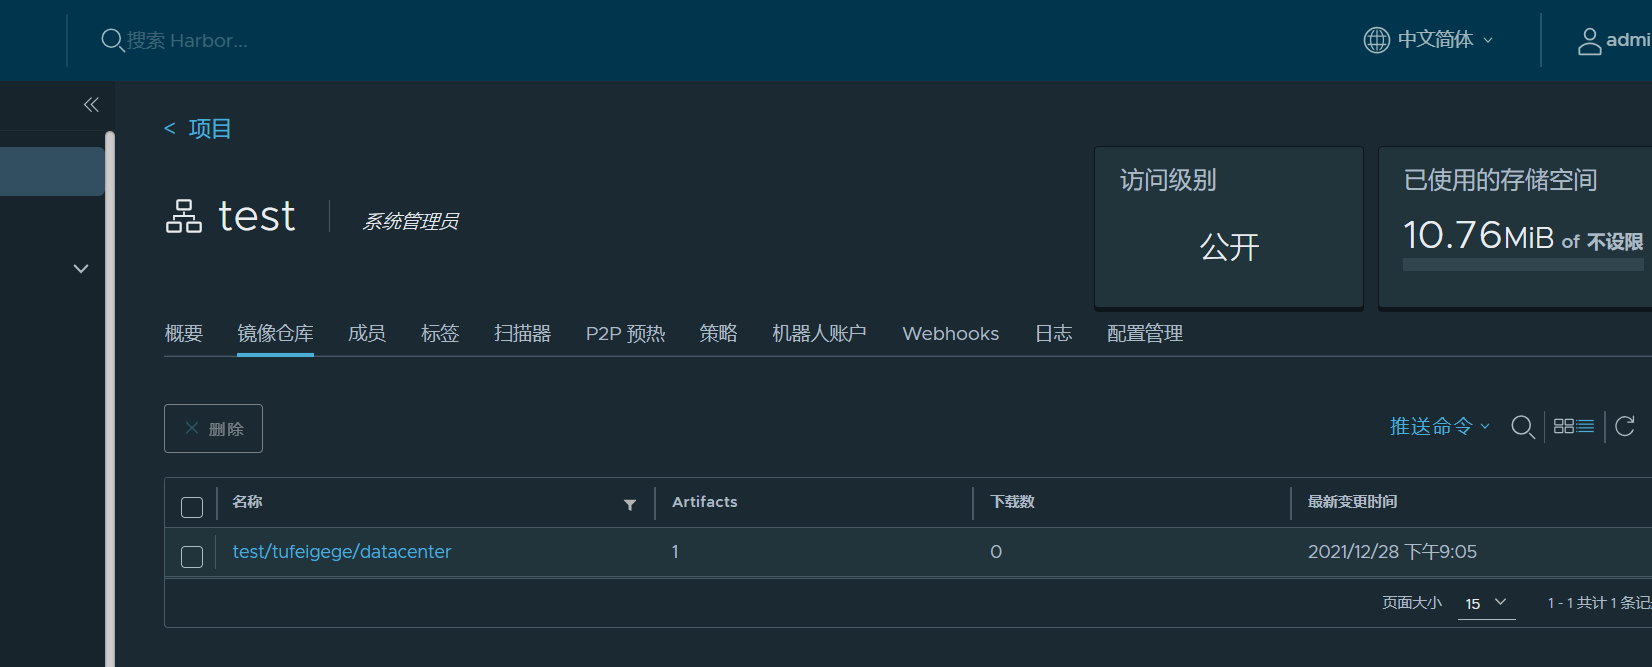Image resolution: width=1652 pixels, height=667 pixels.
Task: Click the highlighted sidebar menu item
Action: [52, 171]
